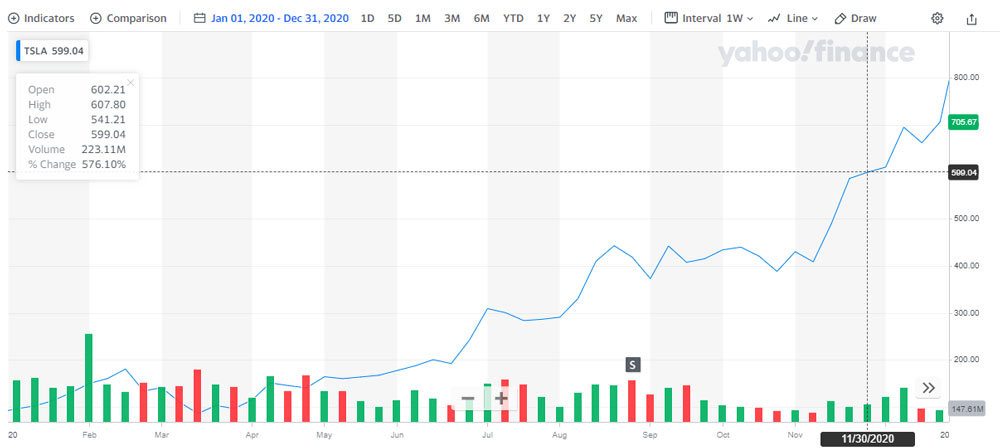Select the YTD range
1000x448 pixels.
click(513, 19)
